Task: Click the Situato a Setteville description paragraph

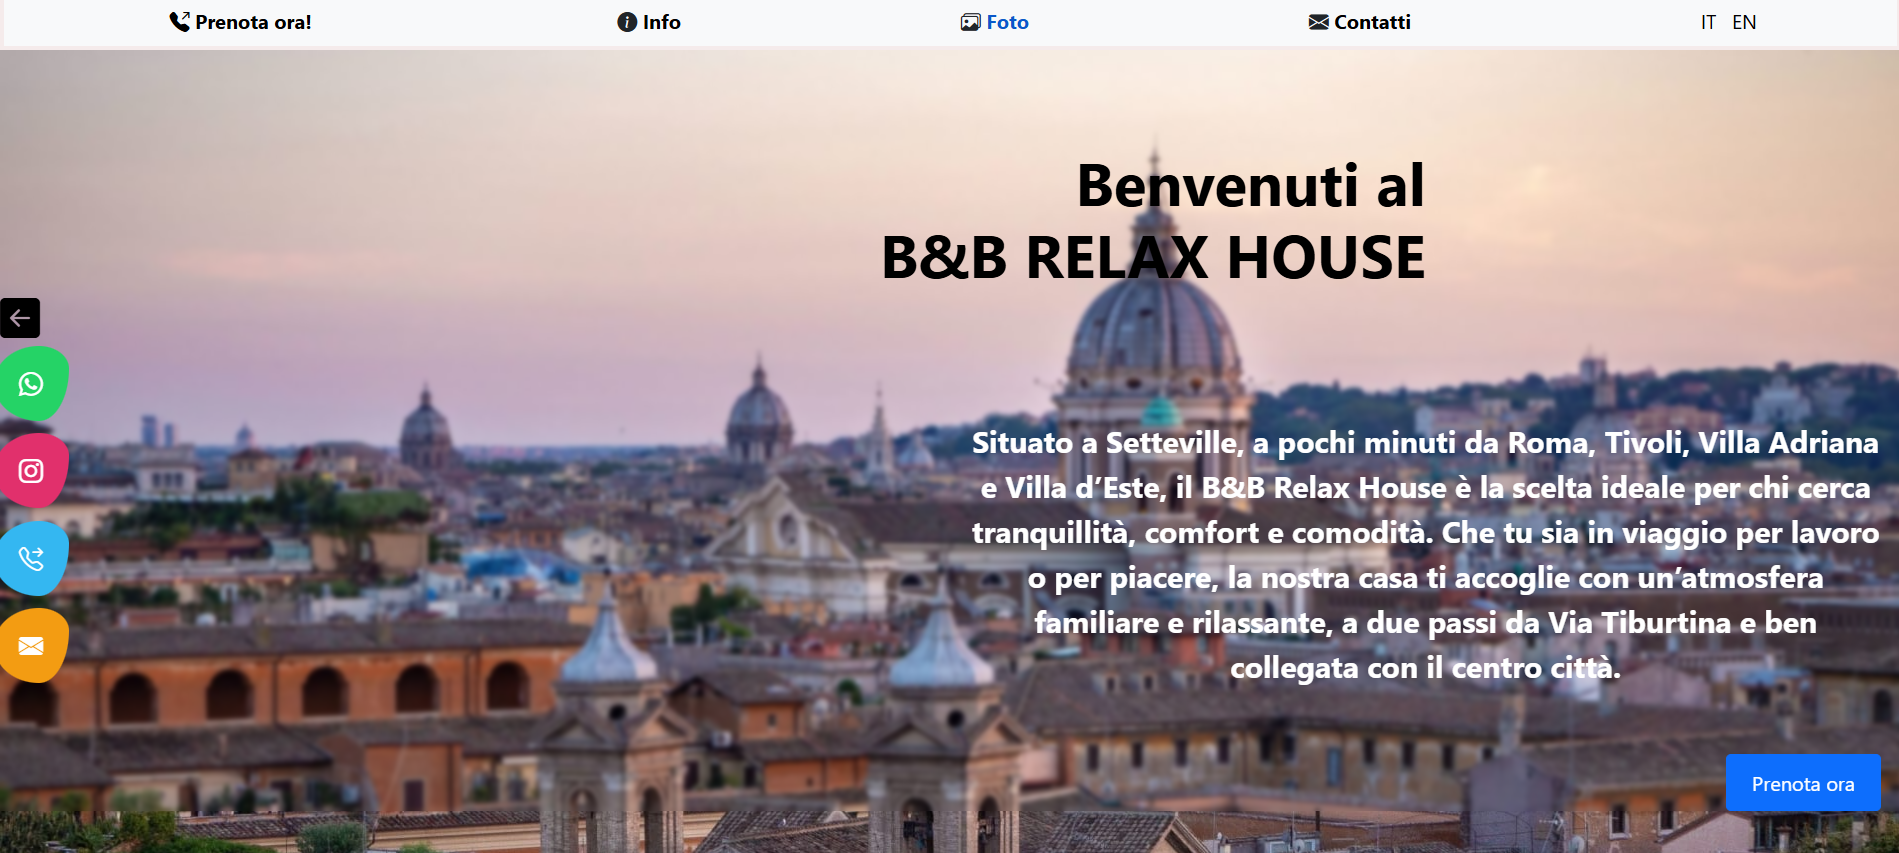Action: (x=1425, y=555)
